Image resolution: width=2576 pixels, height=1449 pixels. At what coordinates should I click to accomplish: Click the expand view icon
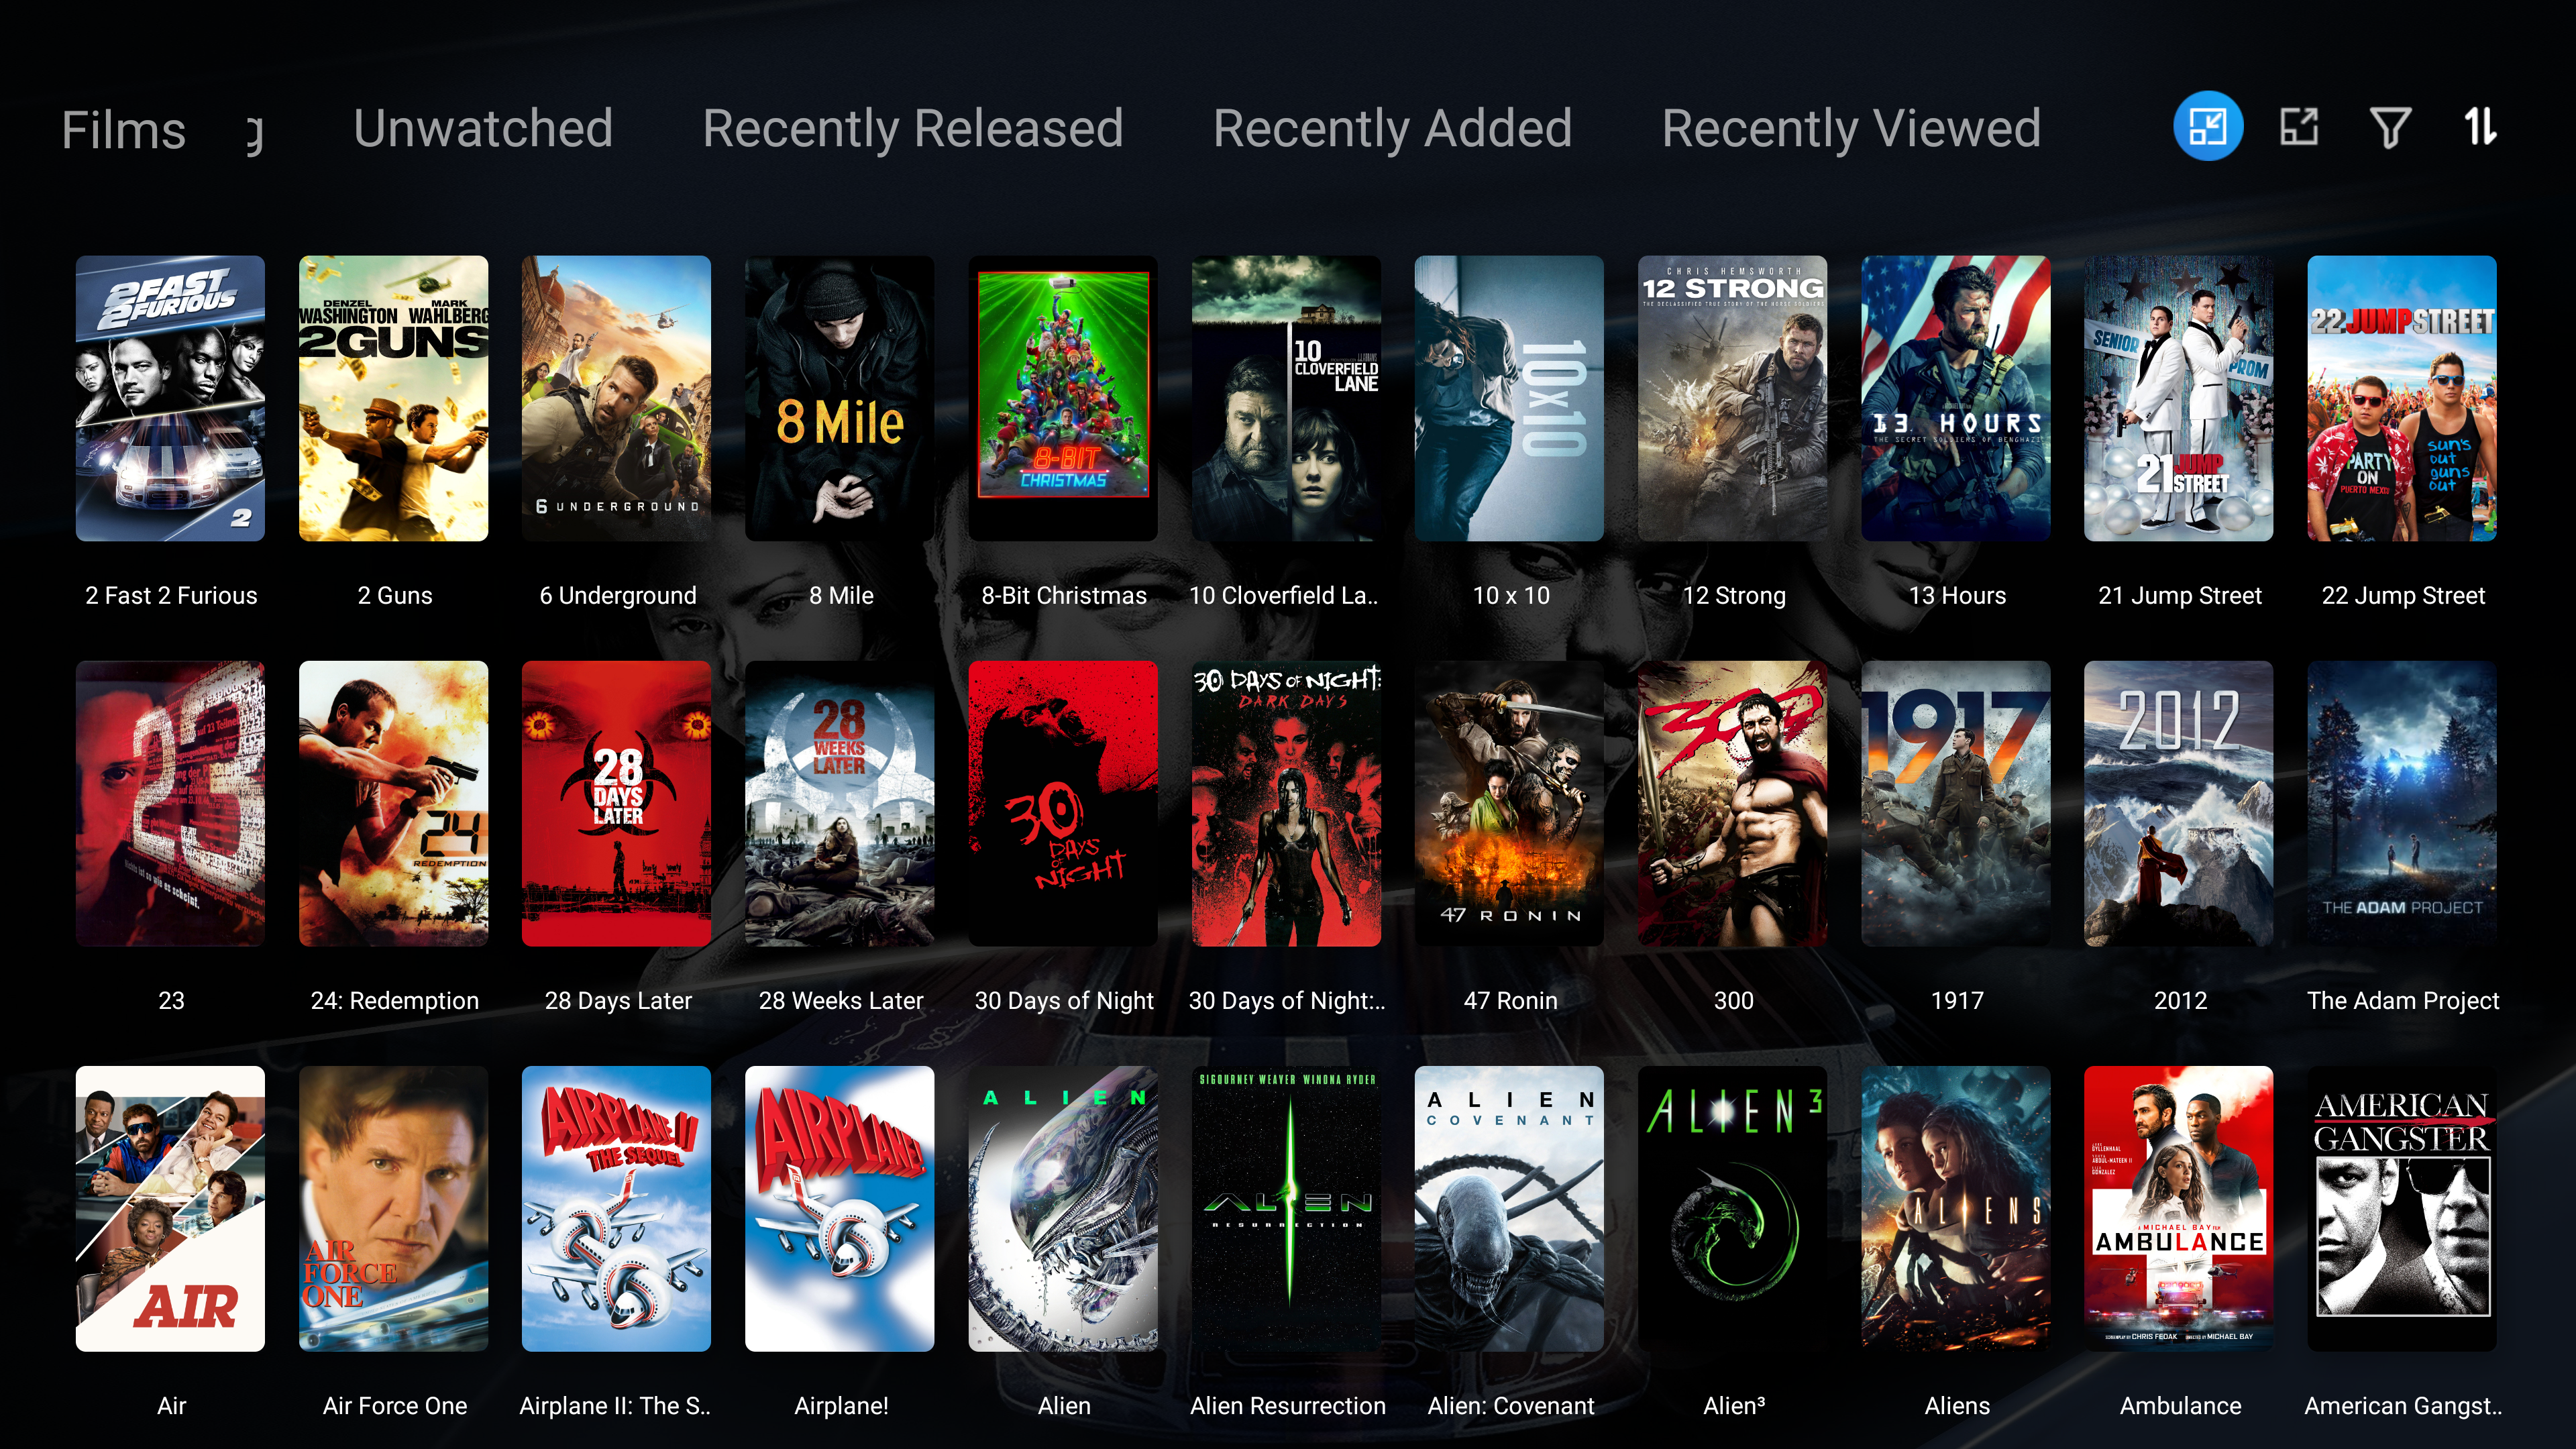coord(2298,127)
